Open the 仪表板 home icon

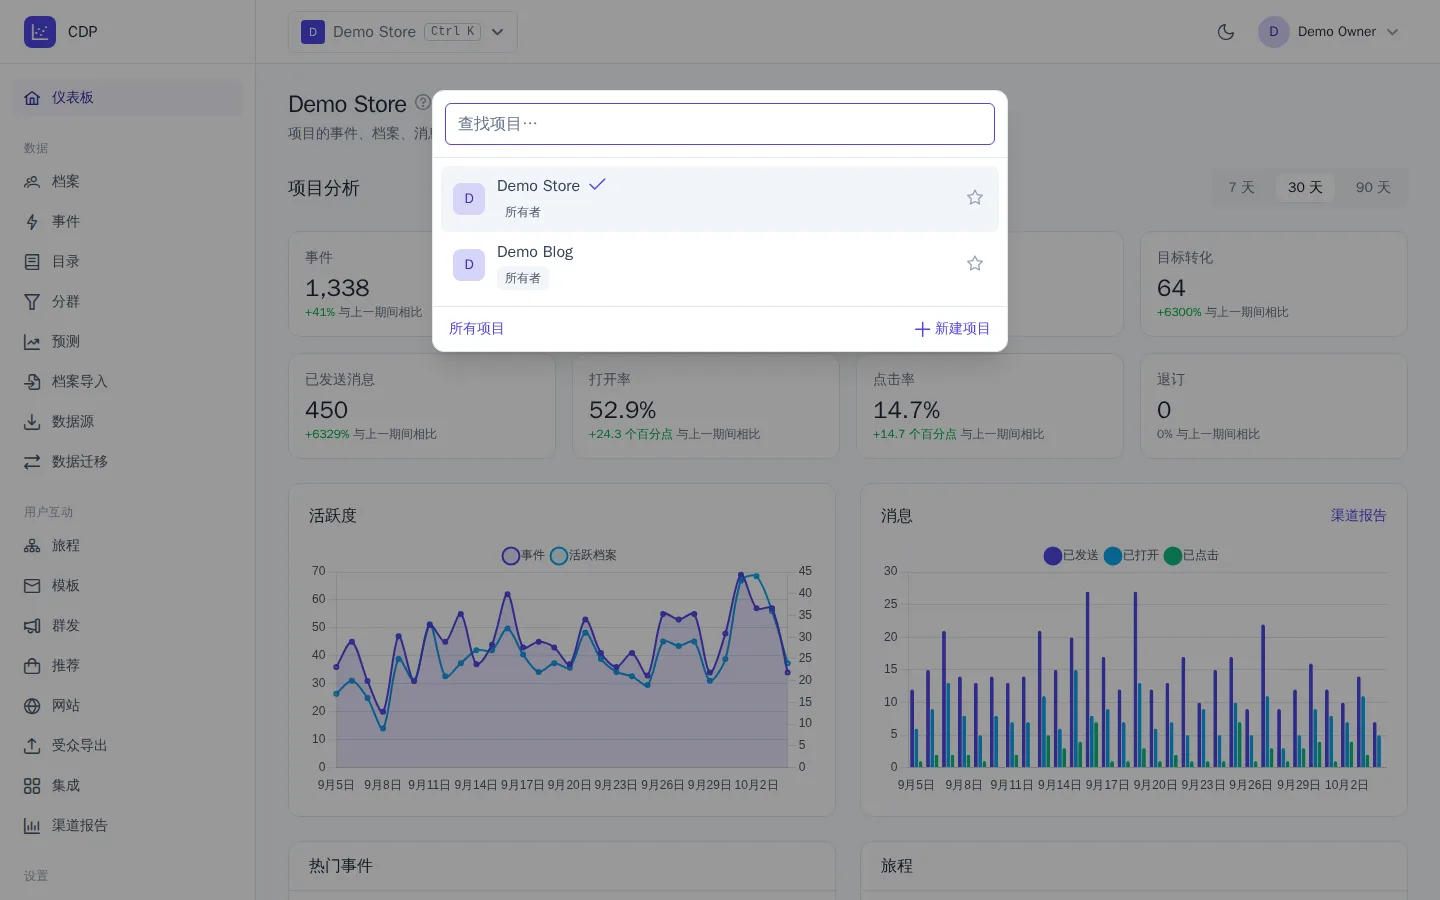click(32, 98)
